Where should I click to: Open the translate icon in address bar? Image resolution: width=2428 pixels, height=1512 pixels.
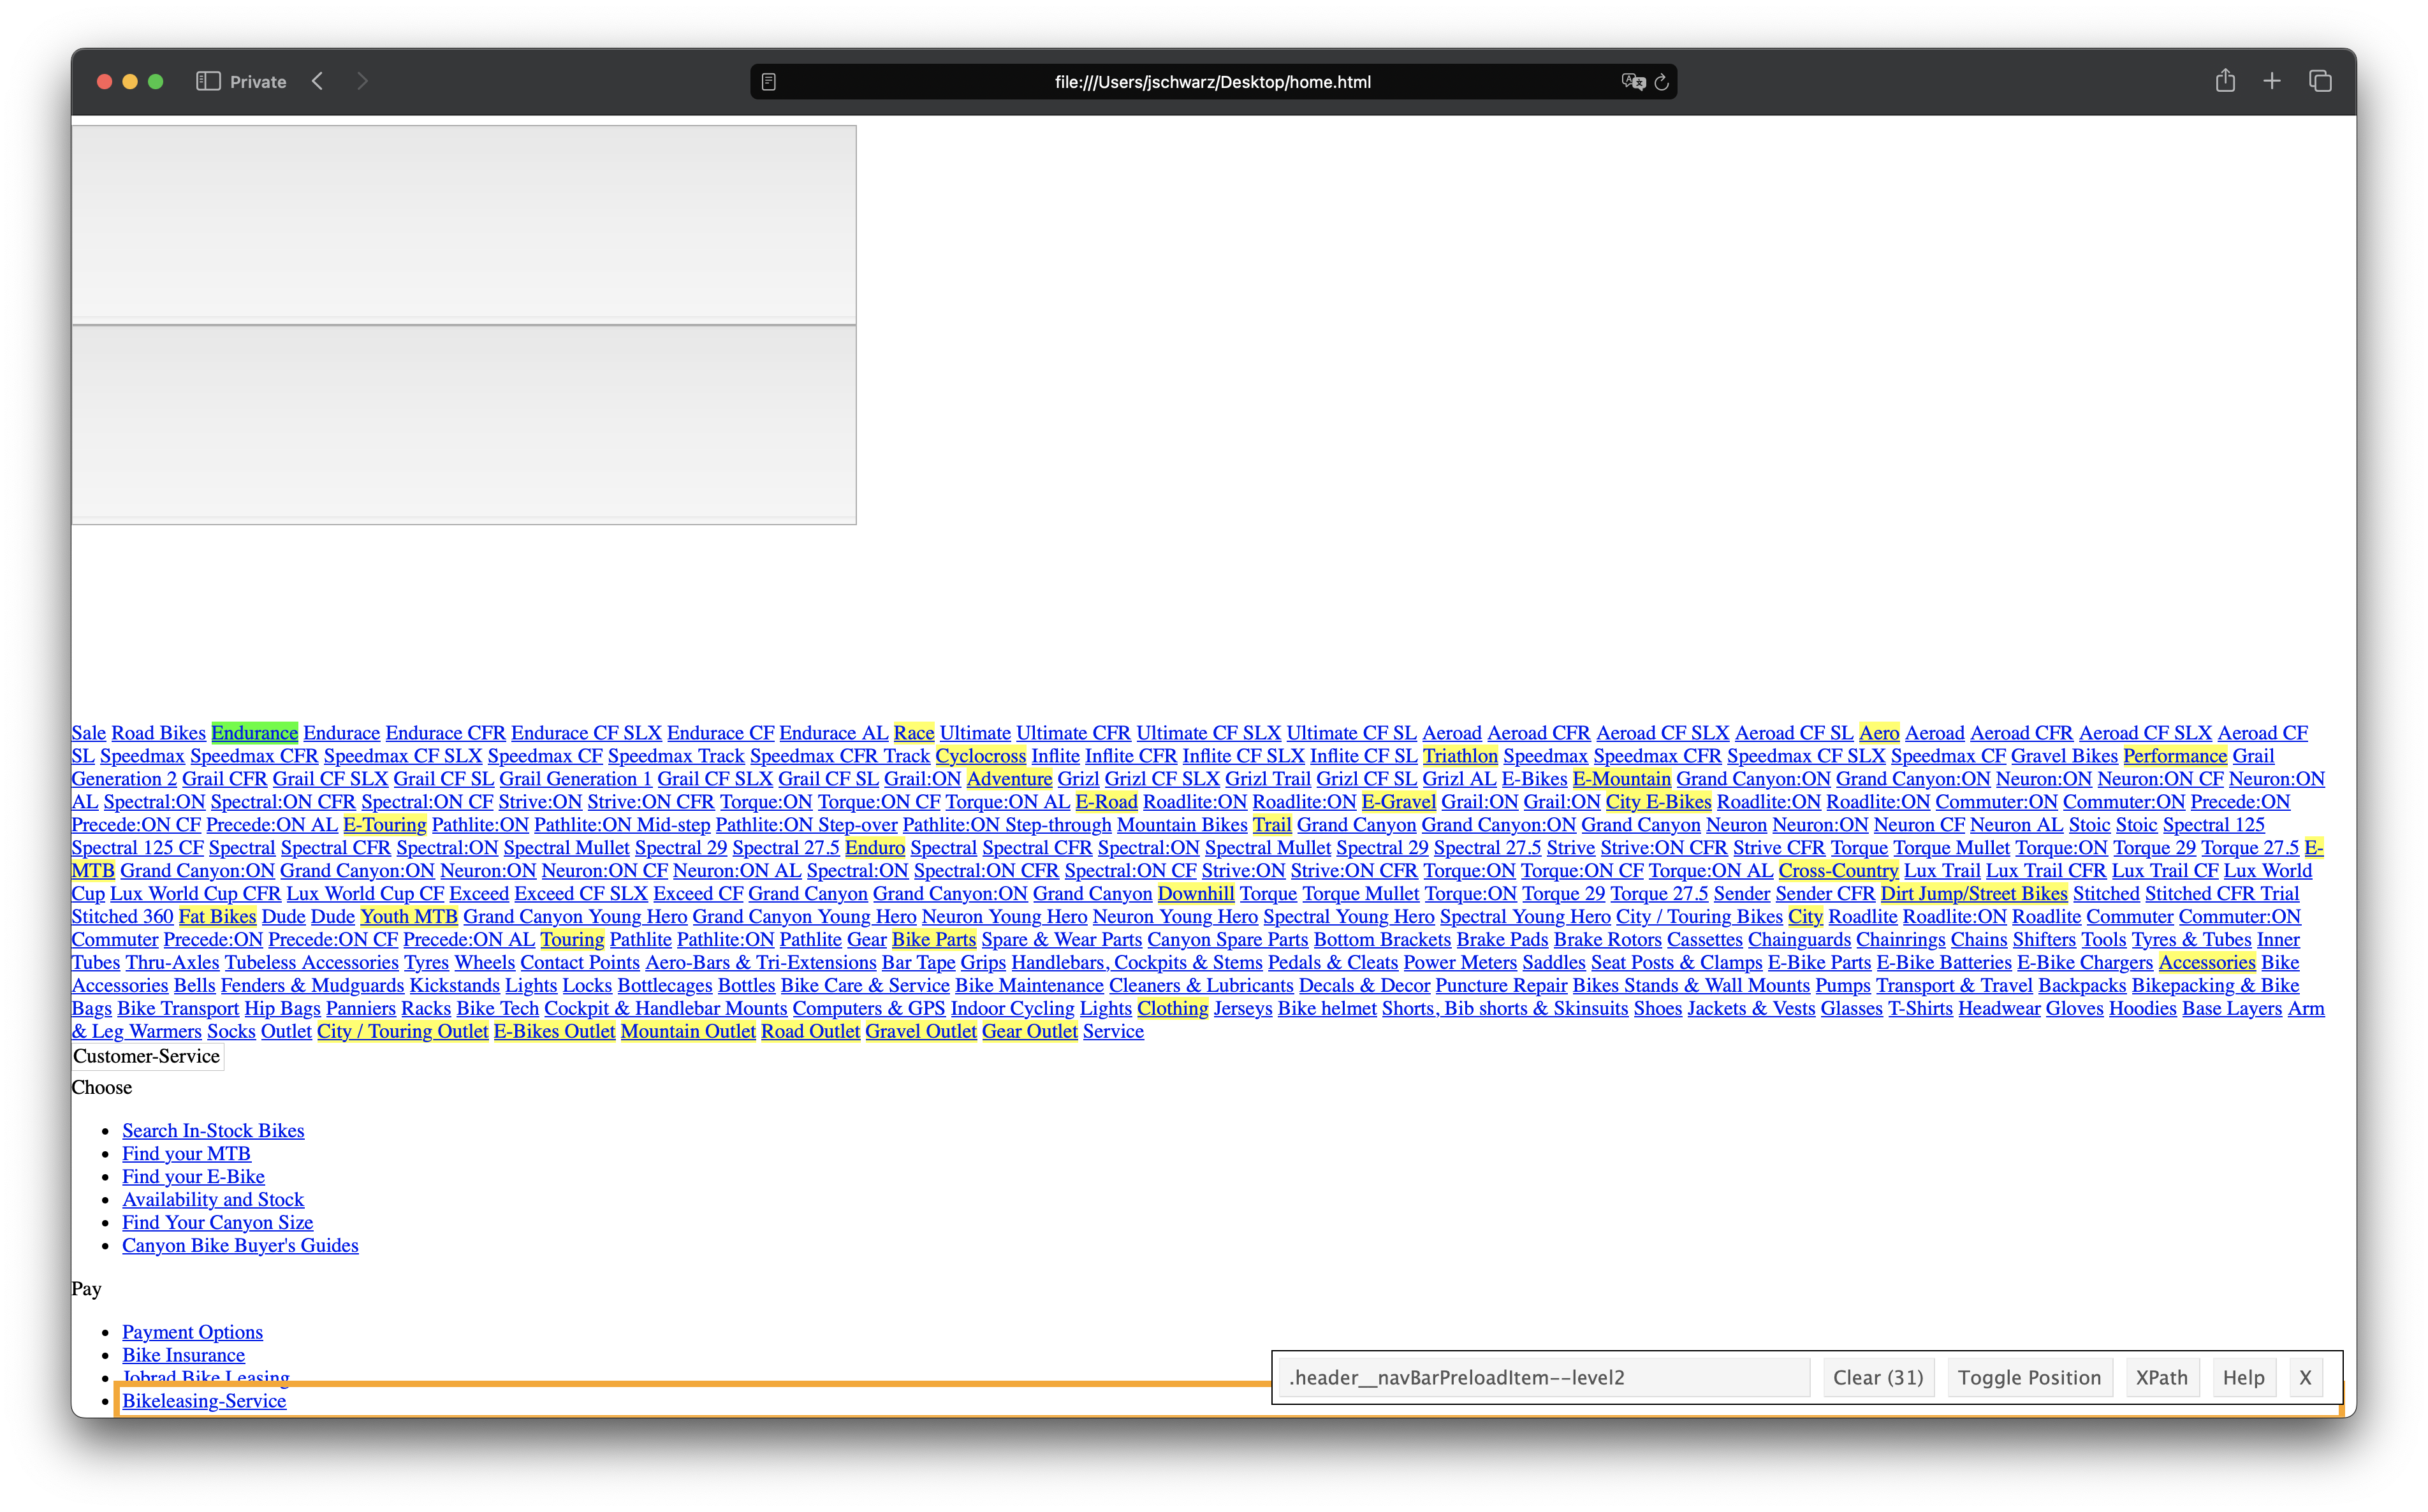1632,82
